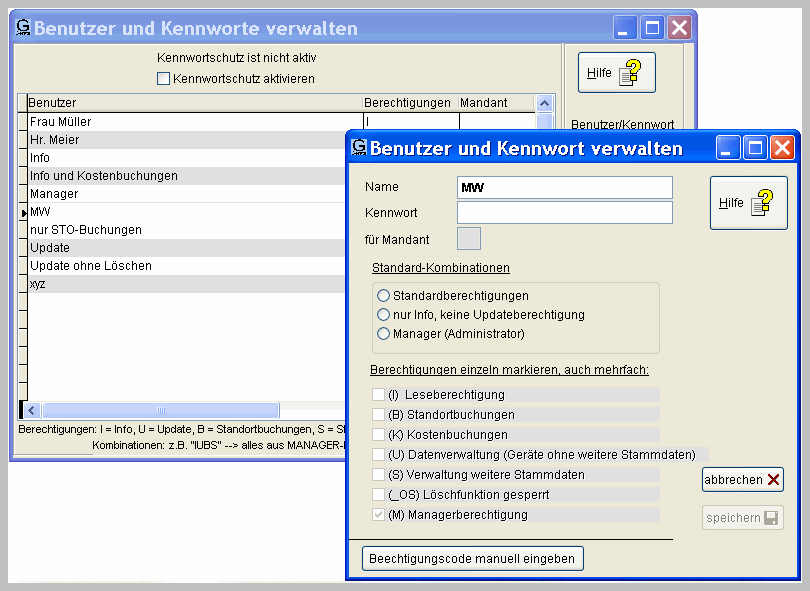
Task: Close the front Benutzer und Kennwort dialog
Action: (781, 148)
